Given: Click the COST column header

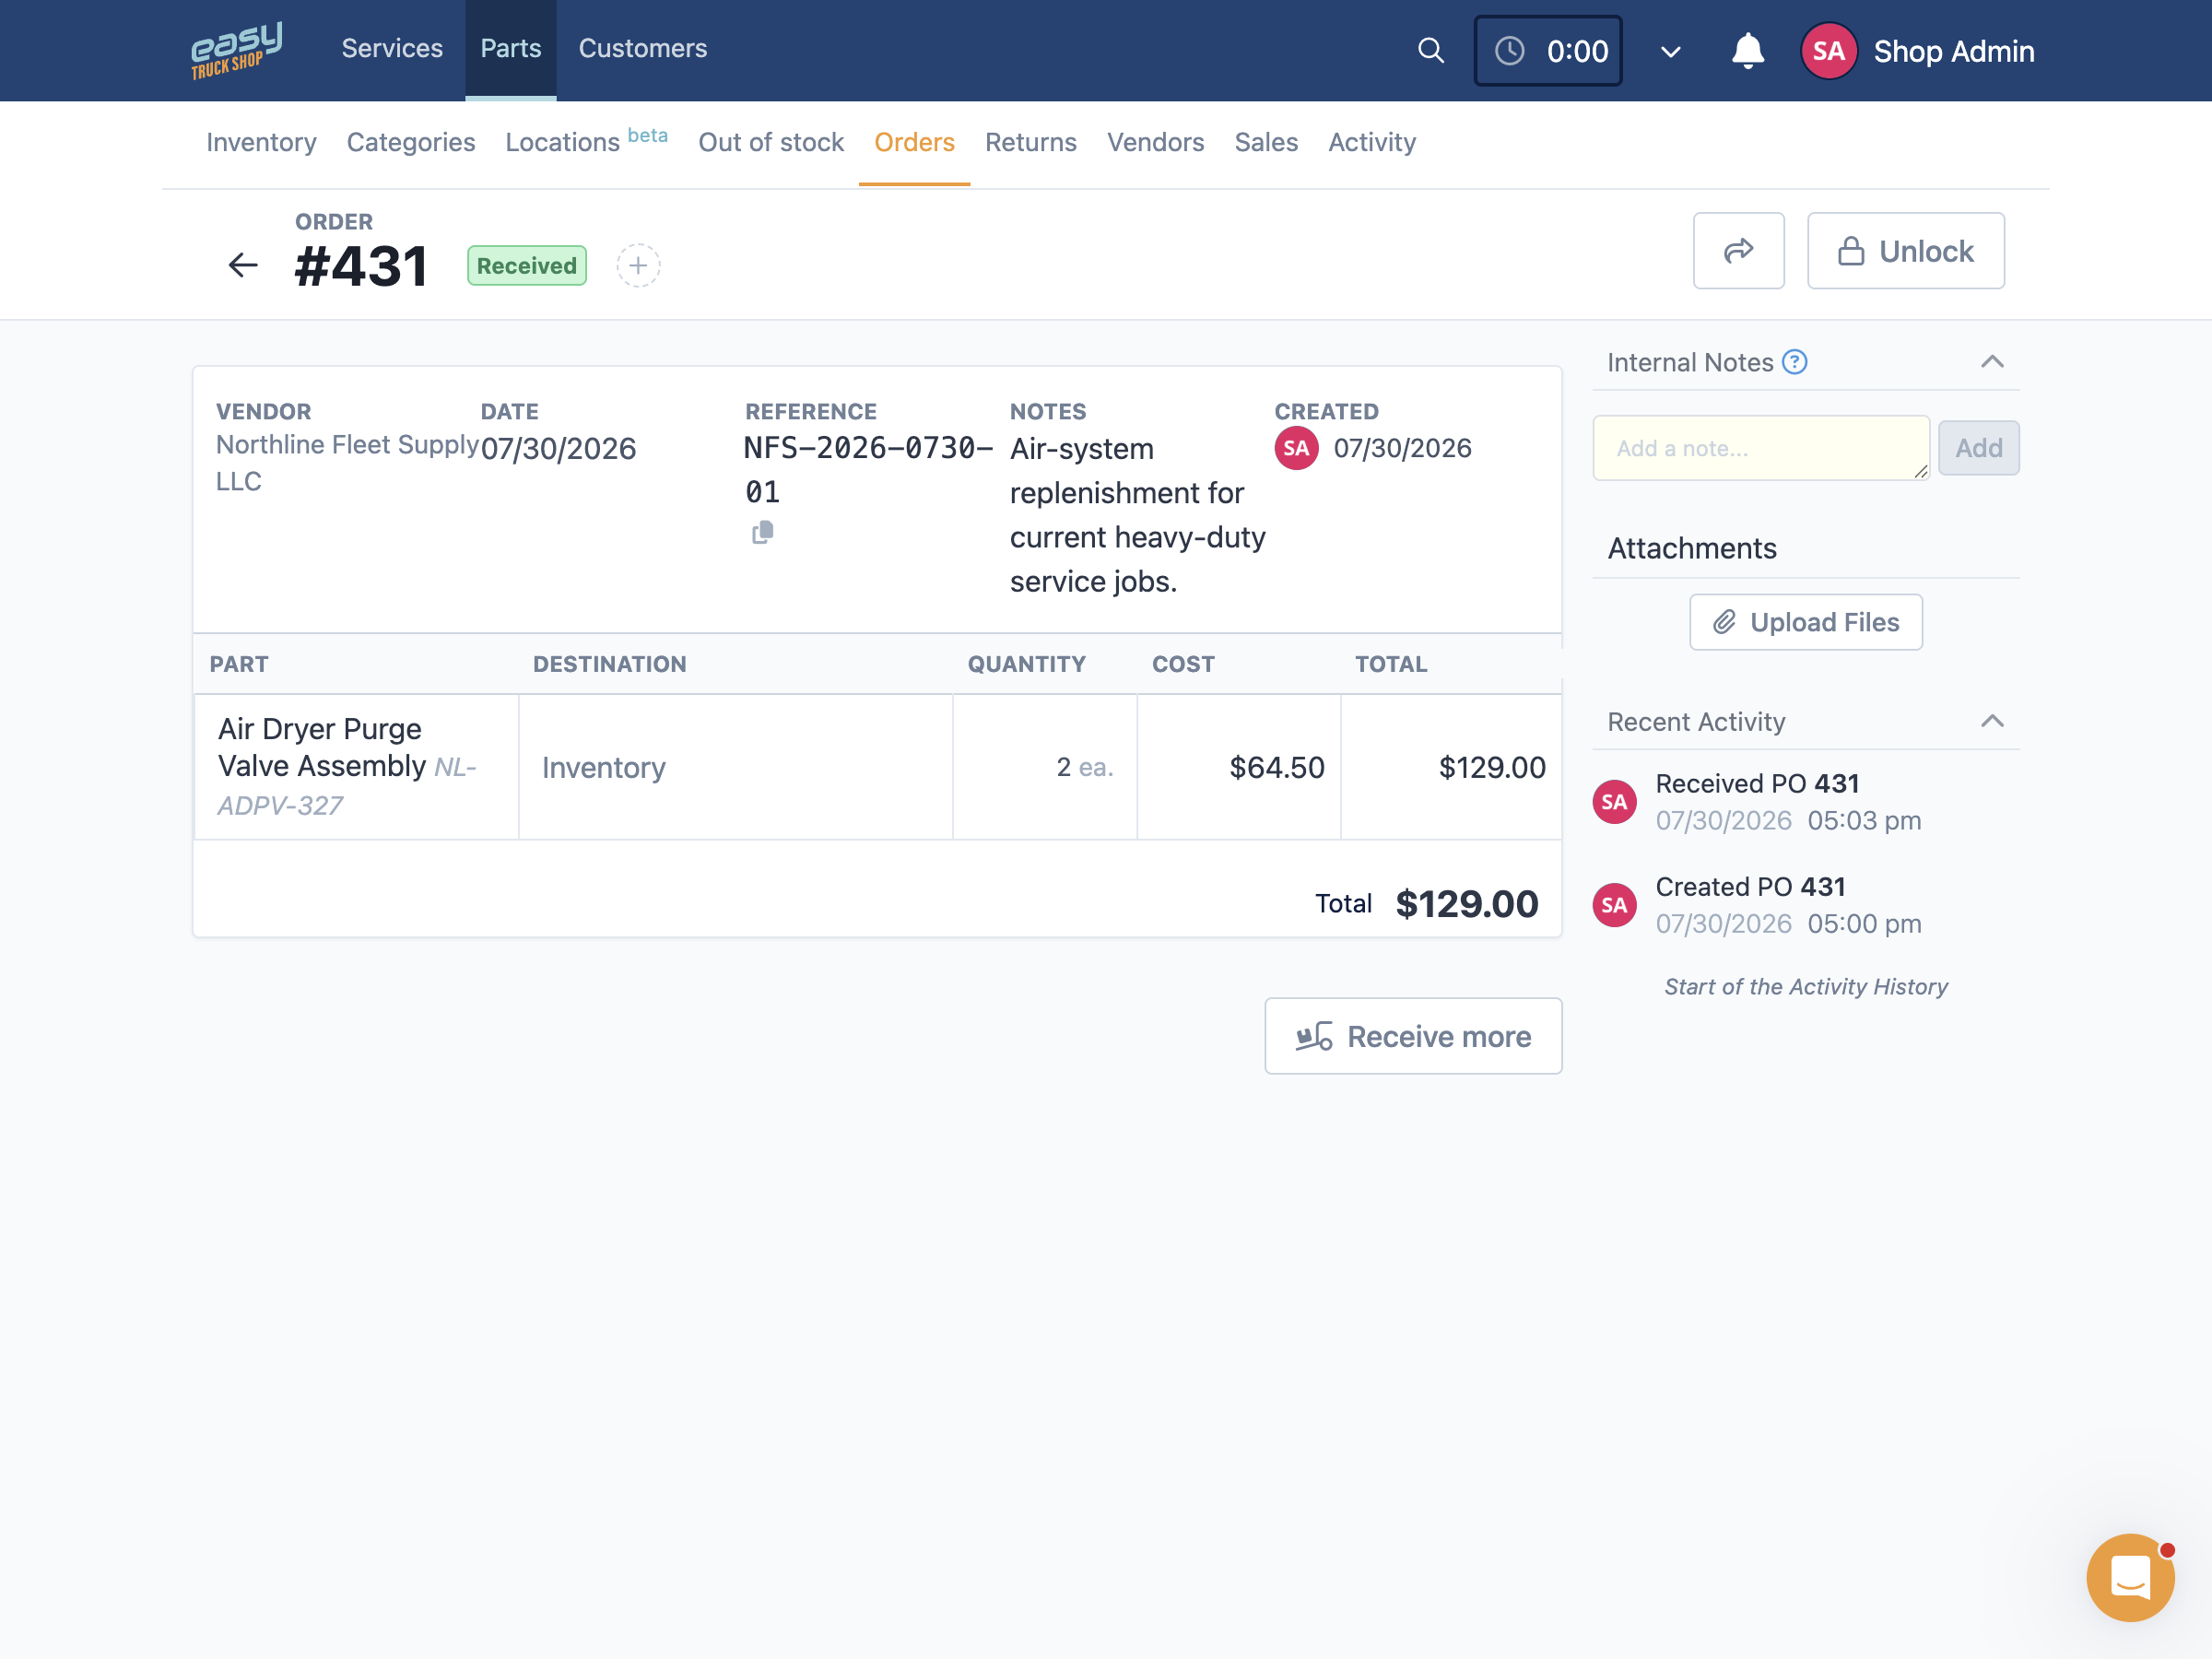Looking at the screenshot, I should coord(1183,664).
